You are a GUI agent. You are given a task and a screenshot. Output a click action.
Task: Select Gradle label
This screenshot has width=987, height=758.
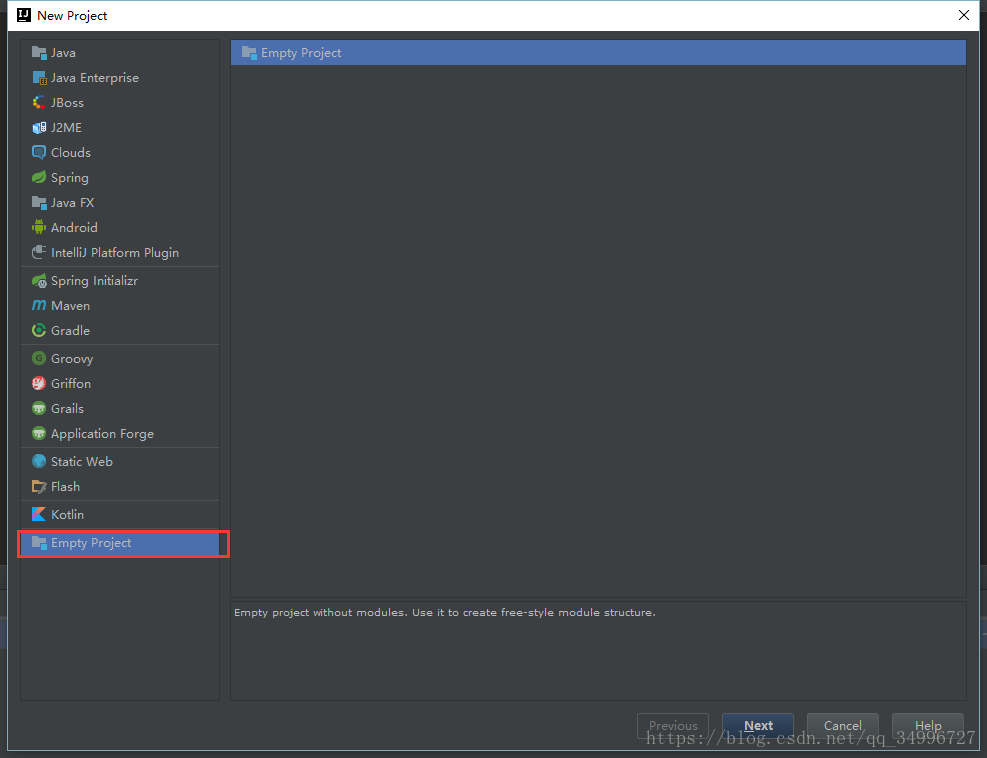[x=70, y=331]
